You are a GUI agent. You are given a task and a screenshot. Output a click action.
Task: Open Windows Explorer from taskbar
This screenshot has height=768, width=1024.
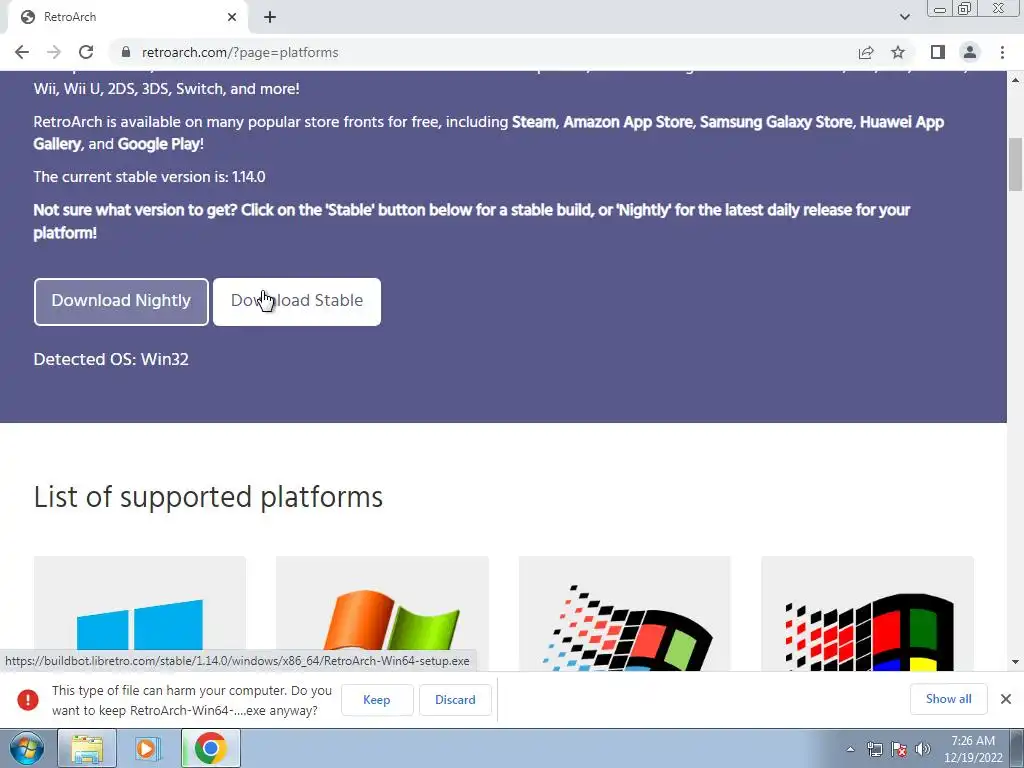[x=87, y=748]
